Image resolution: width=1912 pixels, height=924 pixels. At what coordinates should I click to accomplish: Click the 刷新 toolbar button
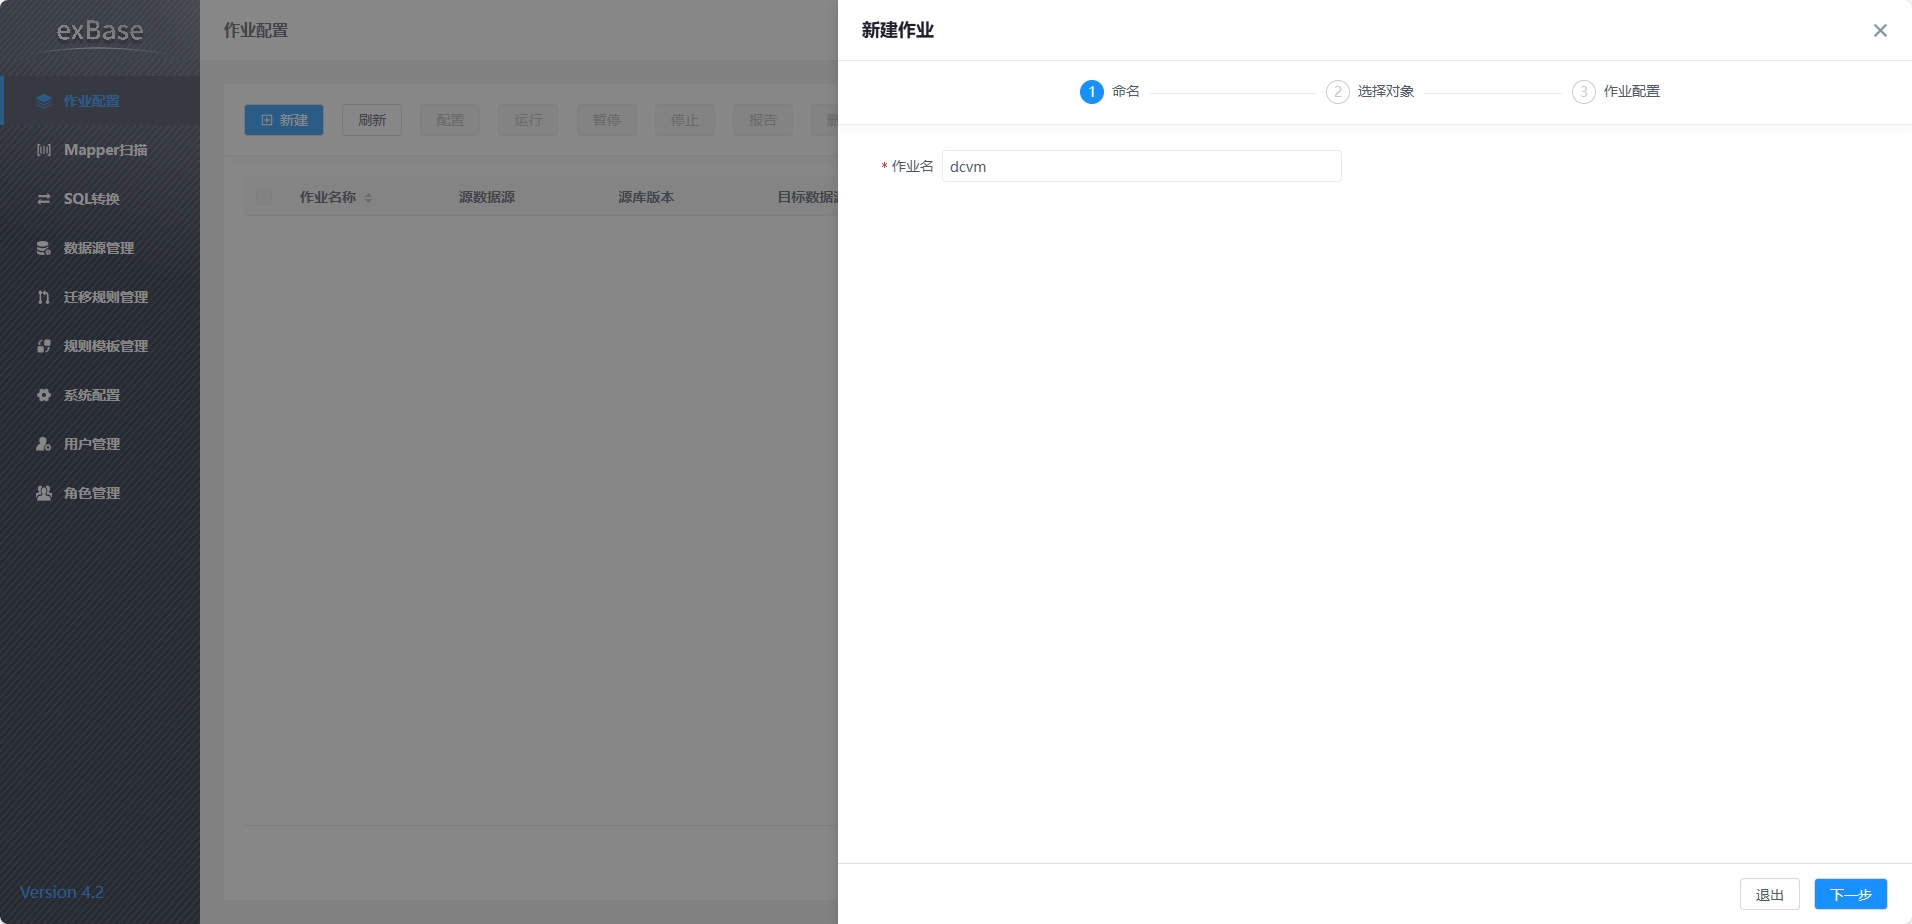(x=372, y=120)
